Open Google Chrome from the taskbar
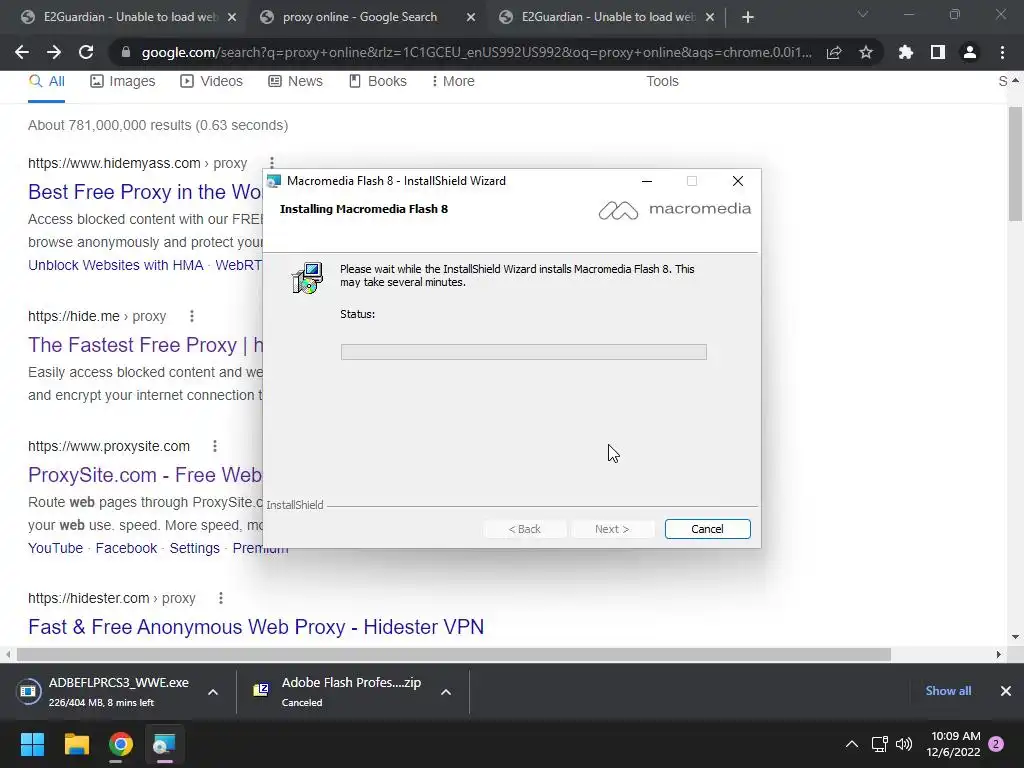The height and width of the screenshot is (768, 1024). point(121,744)
